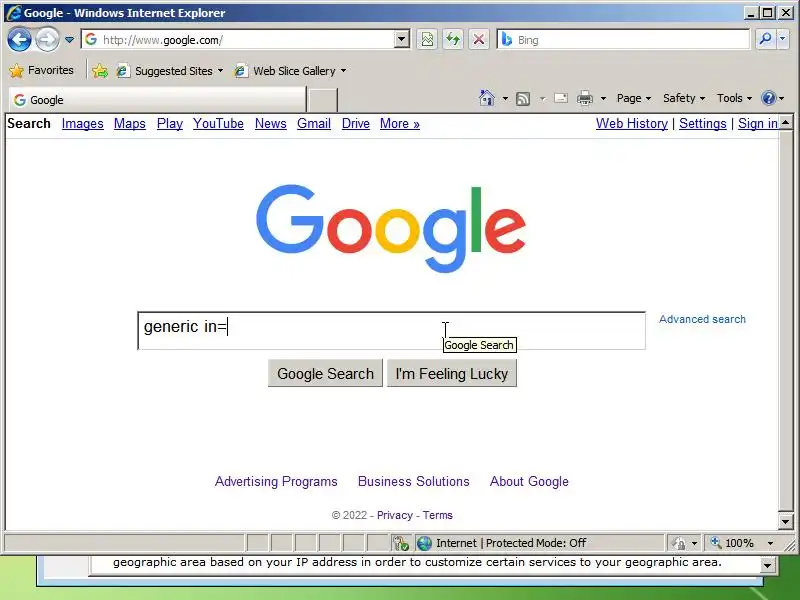800x600 pixels.
Task: Click the Help question mark icon
Action: (768, 98)
